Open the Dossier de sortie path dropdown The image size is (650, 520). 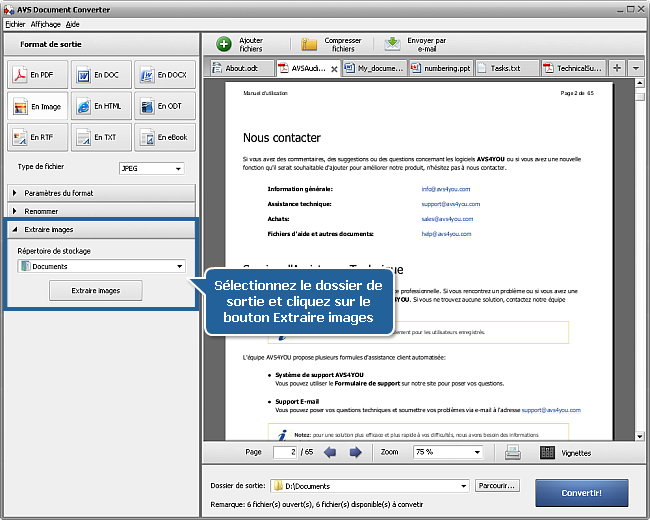pos(370,486)
